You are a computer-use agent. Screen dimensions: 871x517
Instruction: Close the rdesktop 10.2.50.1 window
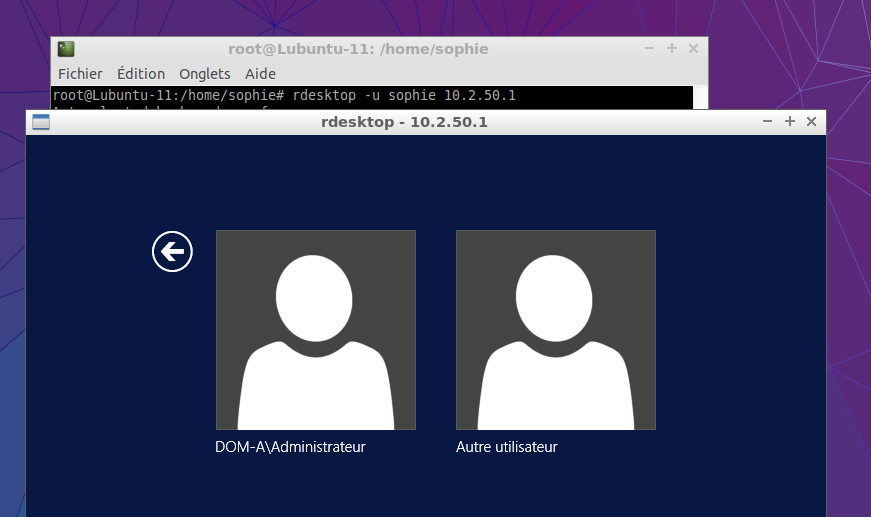coord(812,121)
